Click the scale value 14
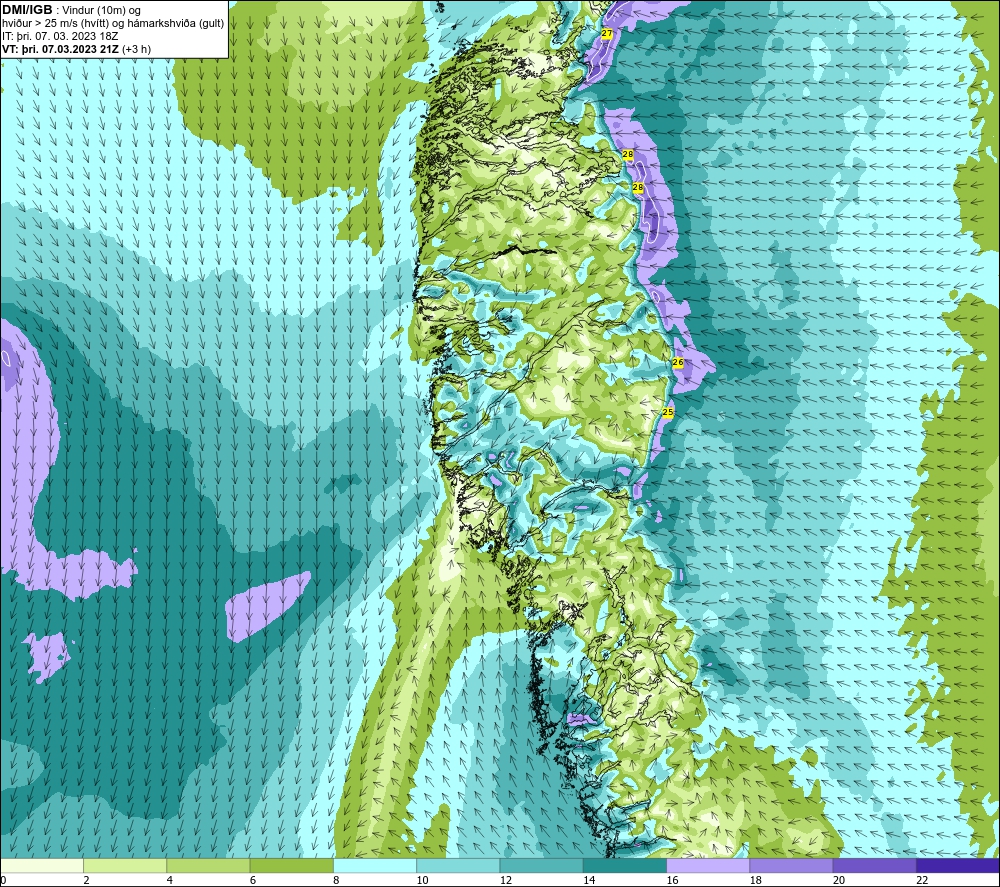Viewport: 1000px width, 887px height. pos(589,881)
